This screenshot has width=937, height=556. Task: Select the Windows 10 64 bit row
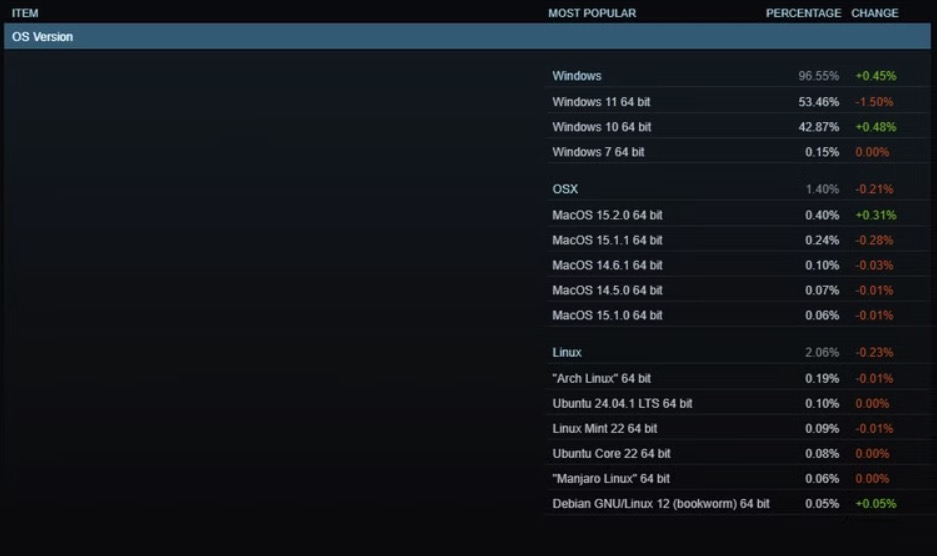coord(737,127)
